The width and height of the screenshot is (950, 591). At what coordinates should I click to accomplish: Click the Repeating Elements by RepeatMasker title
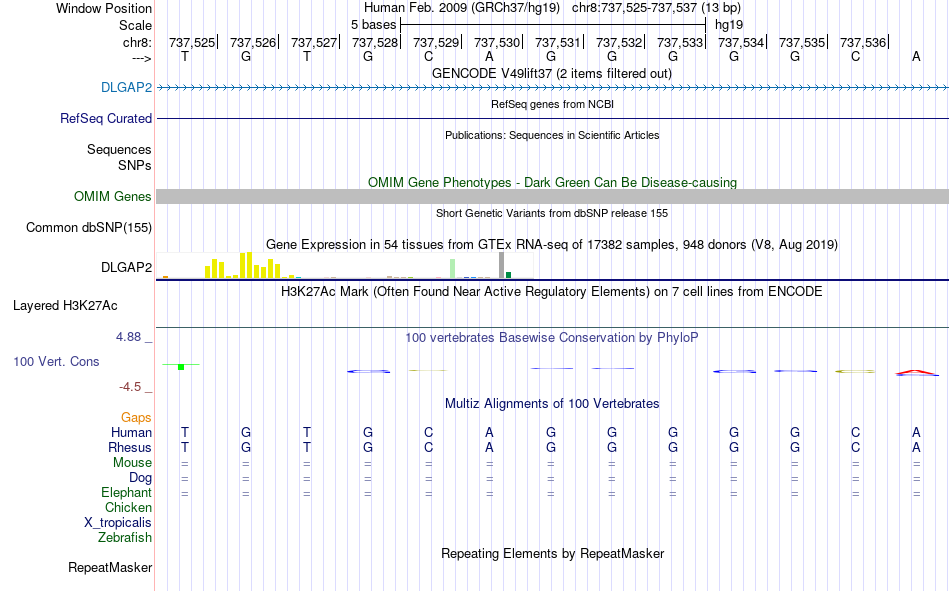tap(552, 553)
